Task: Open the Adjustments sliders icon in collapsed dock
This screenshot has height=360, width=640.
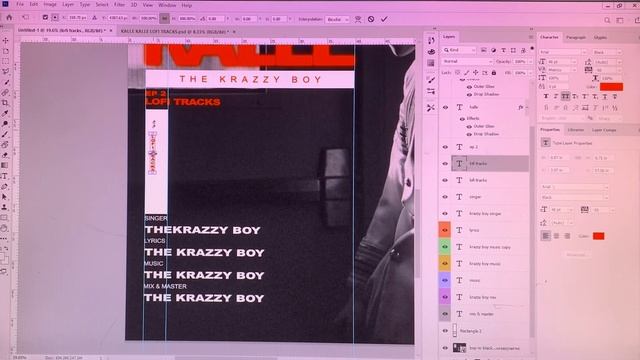Action: [431, 91]
